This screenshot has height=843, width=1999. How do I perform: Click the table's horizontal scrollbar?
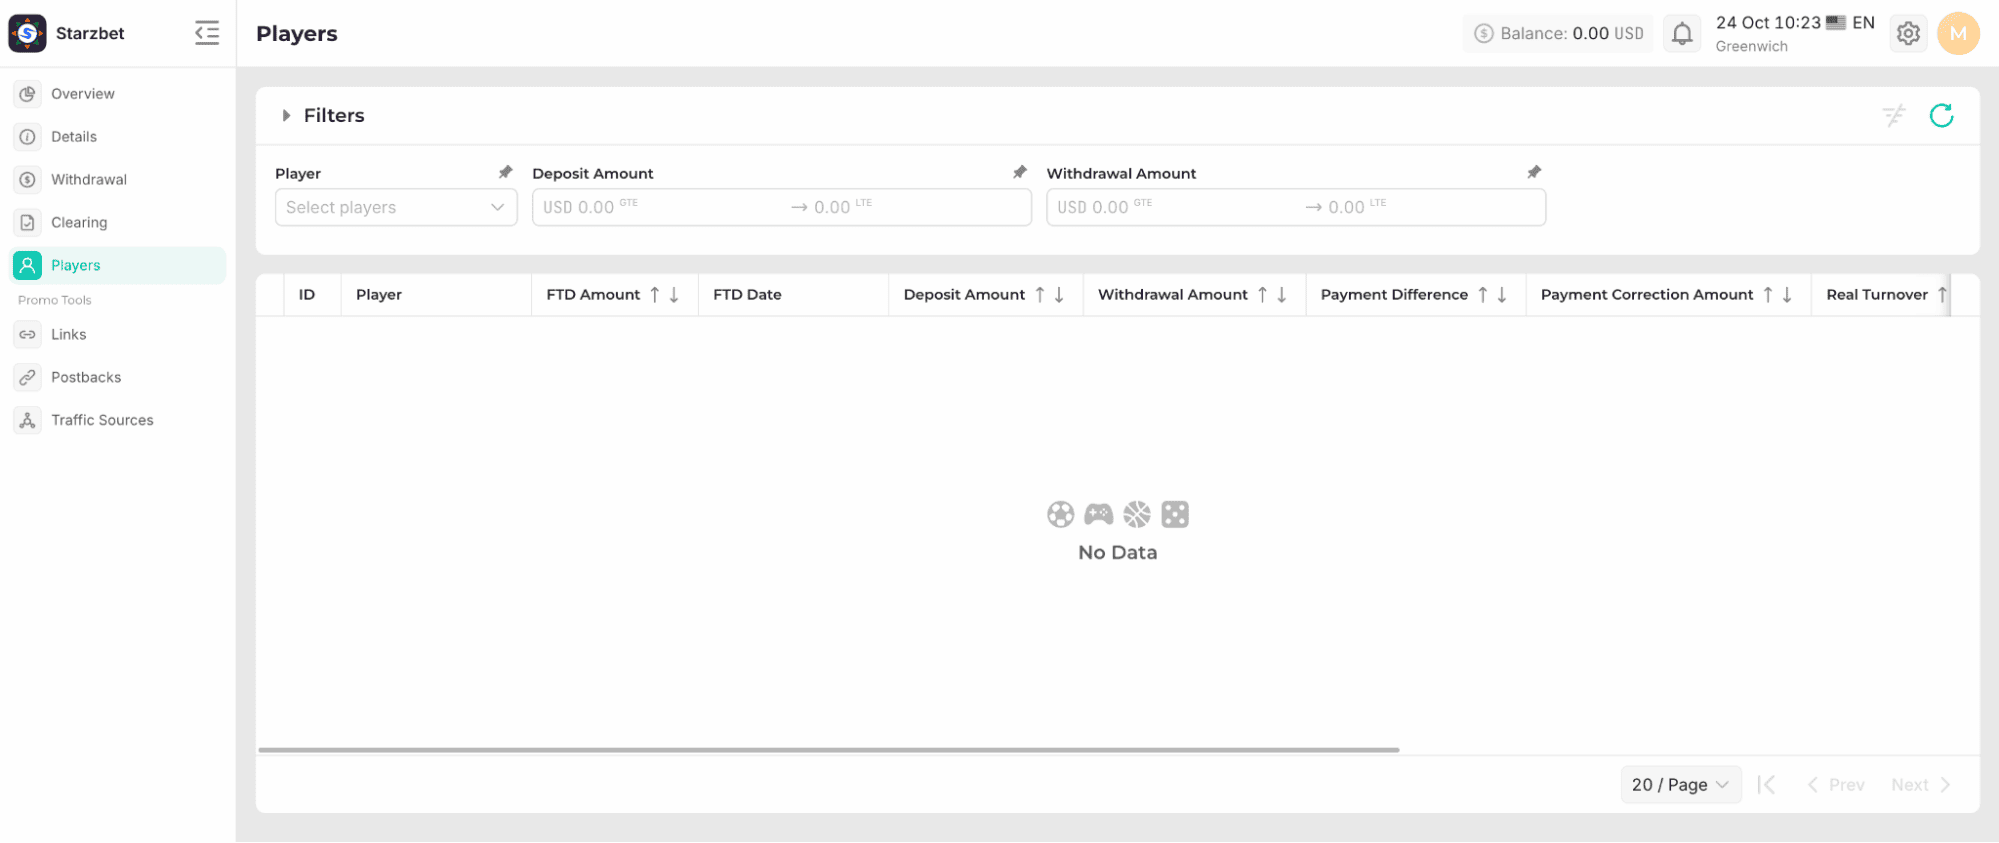tap(828, 749)
